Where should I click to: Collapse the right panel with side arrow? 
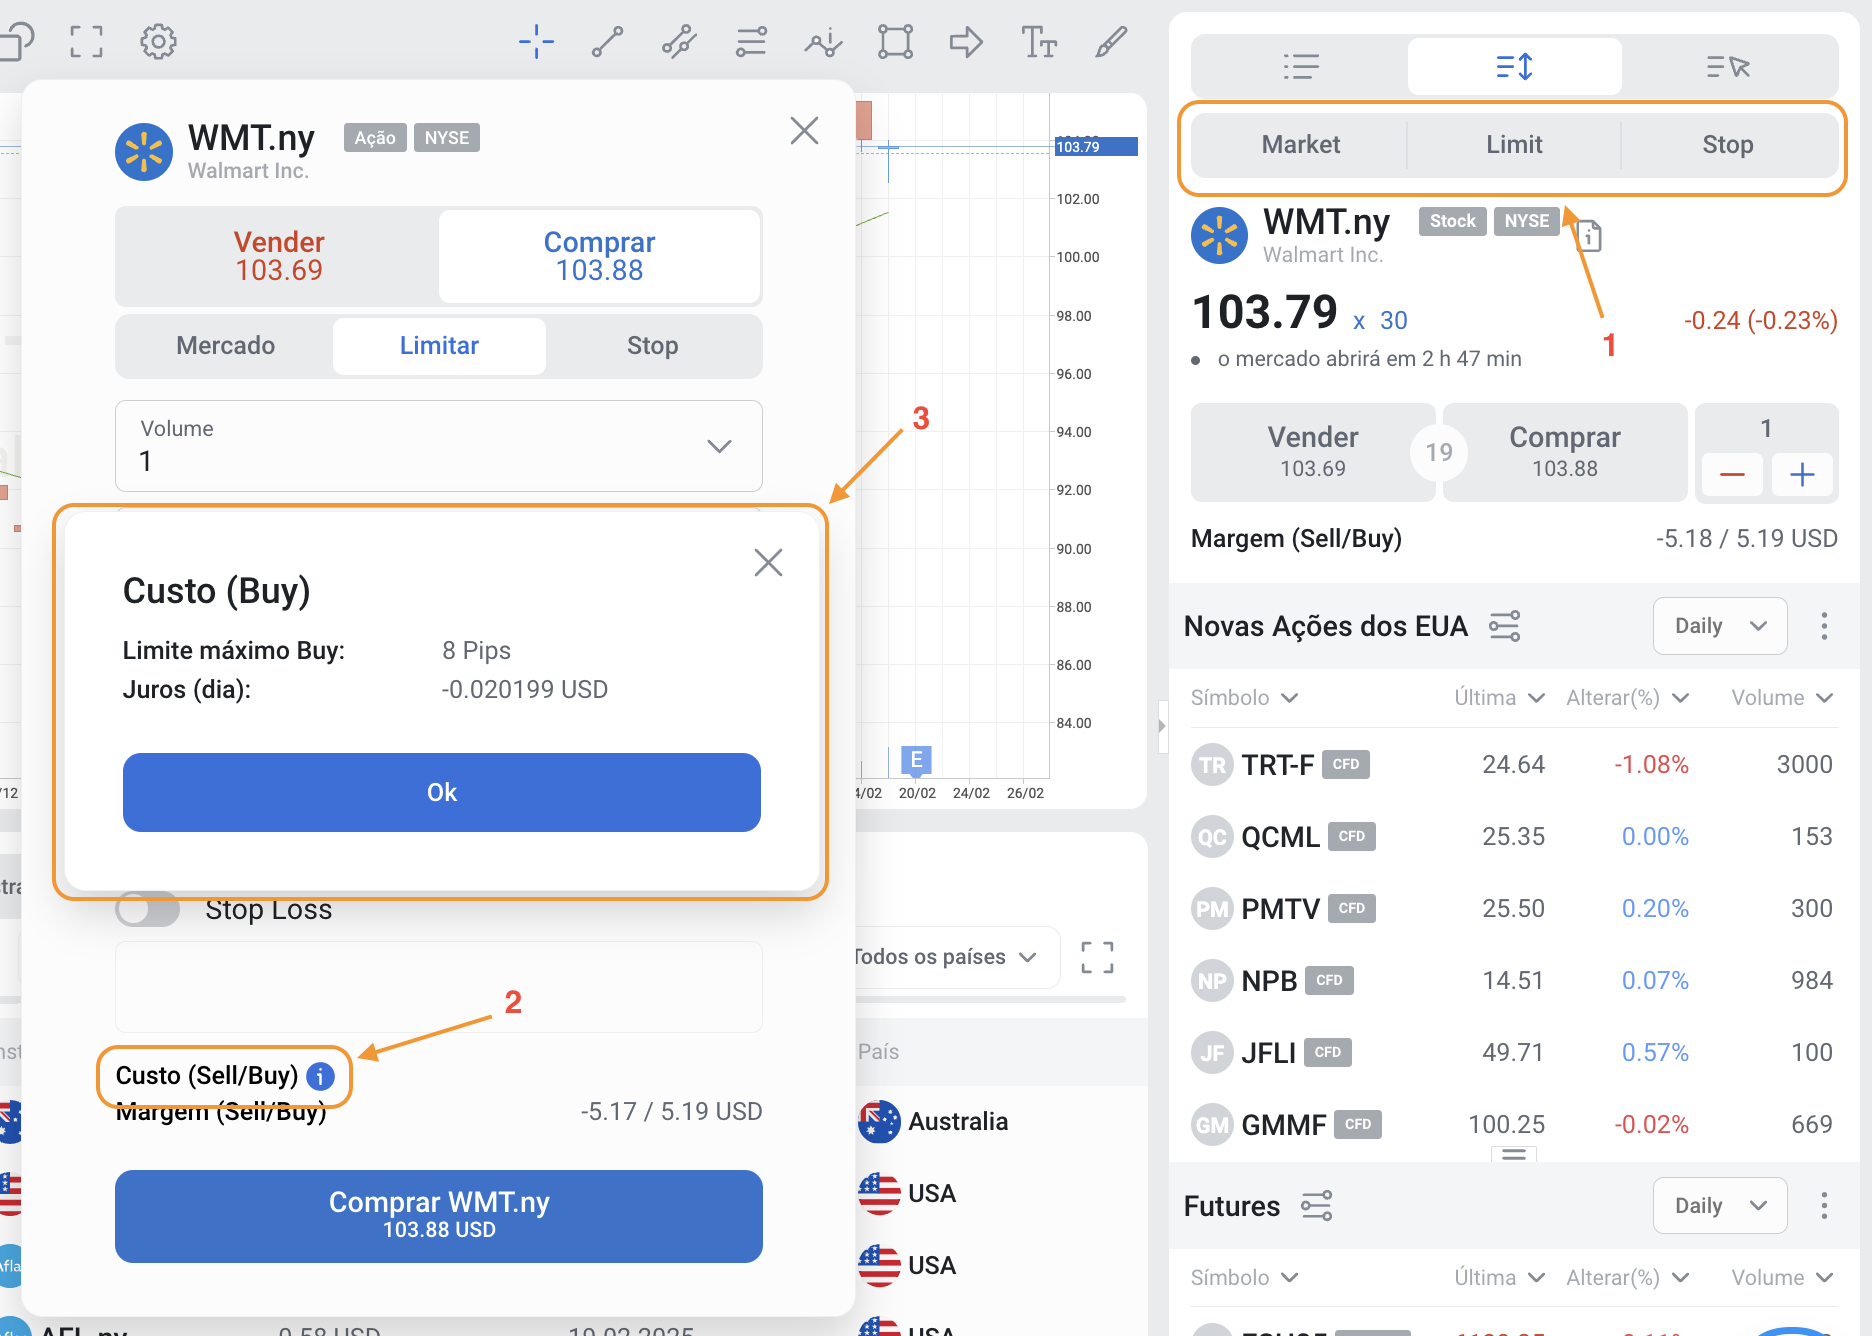point(1161,725)
